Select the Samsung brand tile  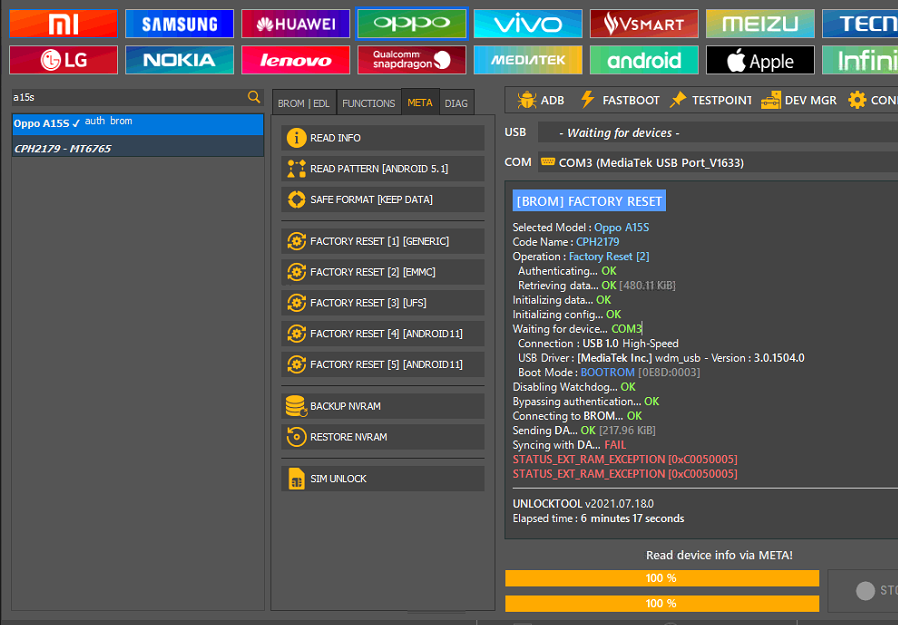179,24
